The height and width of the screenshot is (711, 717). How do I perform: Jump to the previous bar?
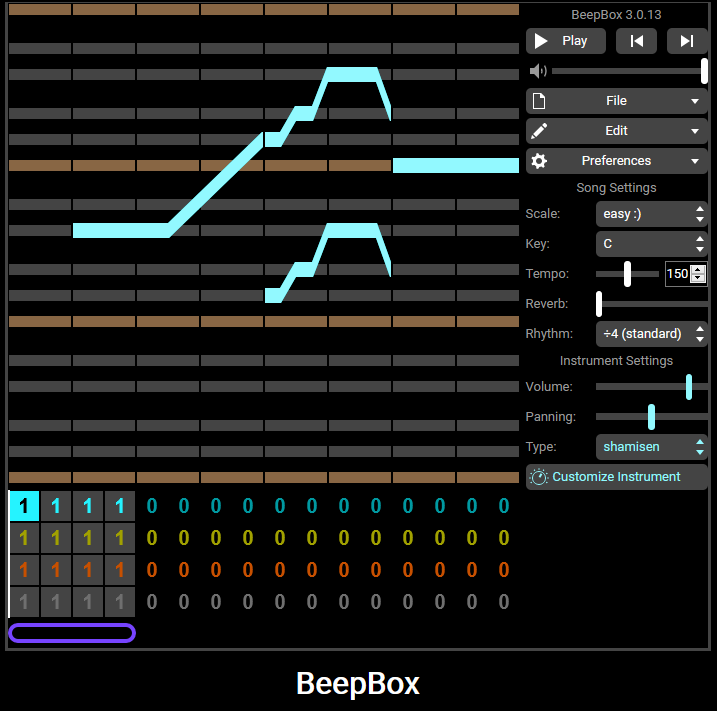coord(637,41)
